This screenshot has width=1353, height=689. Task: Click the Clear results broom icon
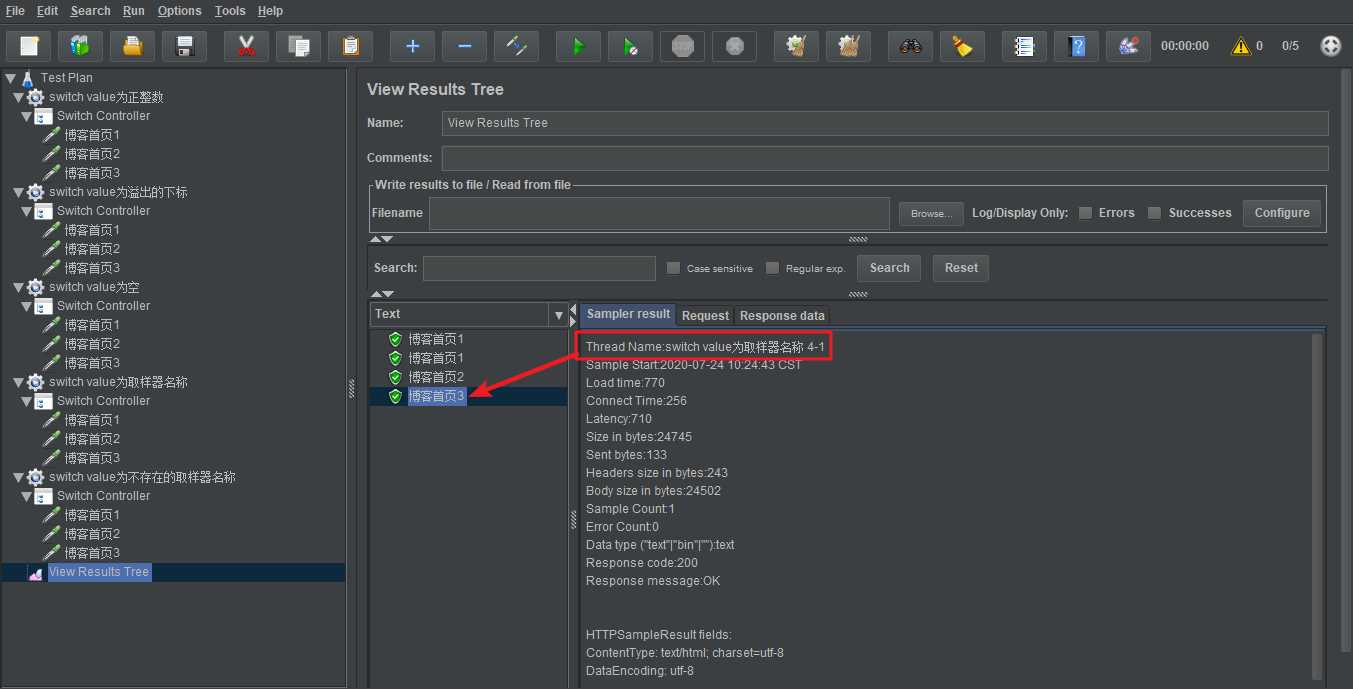tap(796, 46)
